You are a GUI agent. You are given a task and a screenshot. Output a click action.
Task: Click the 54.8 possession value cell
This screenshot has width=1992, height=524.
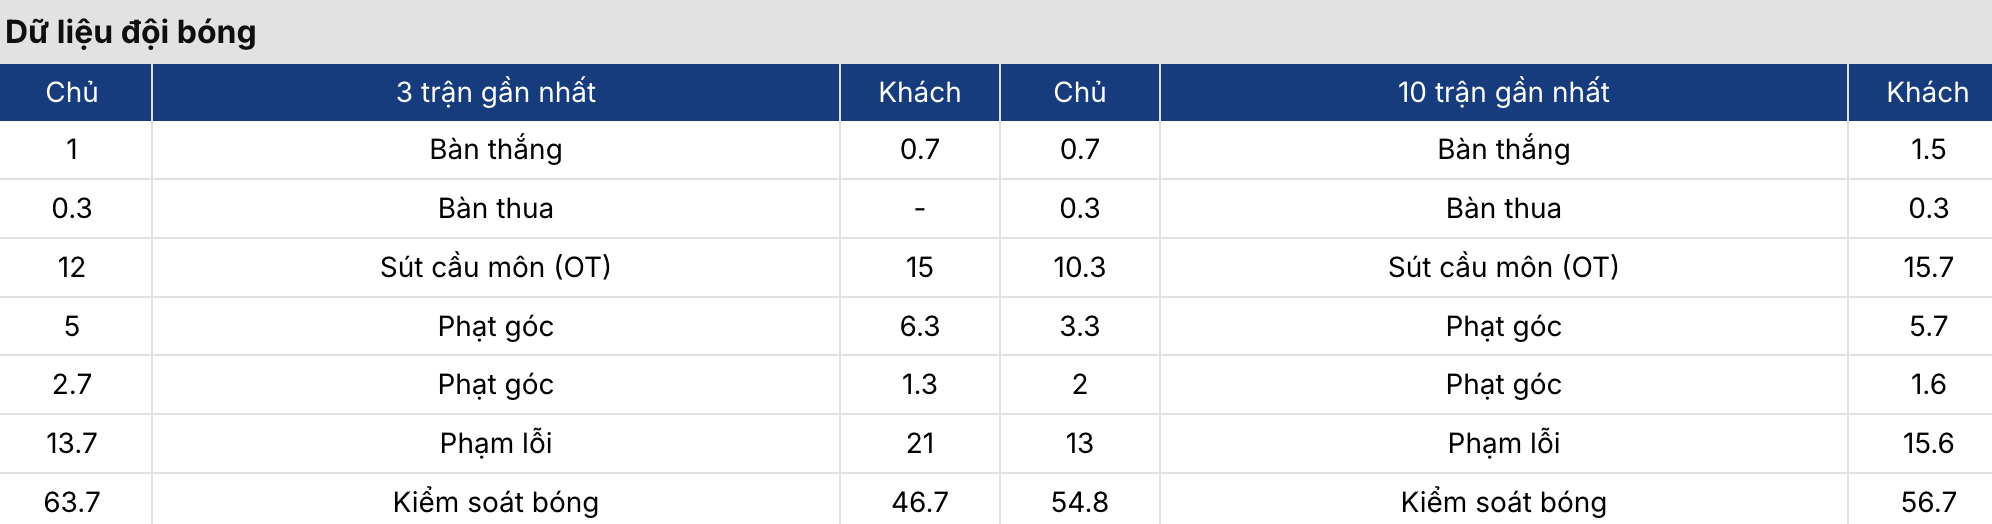click(1079, 502)
